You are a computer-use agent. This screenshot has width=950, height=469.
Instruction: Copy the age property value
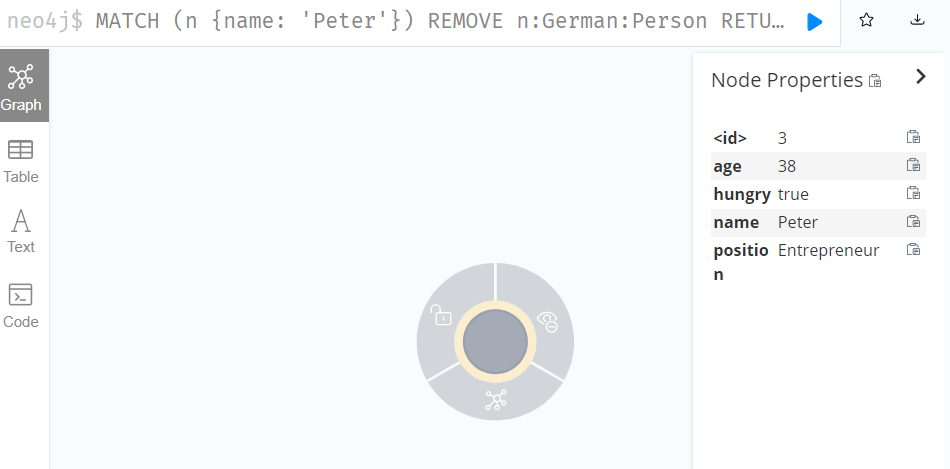tap(913, 165)
